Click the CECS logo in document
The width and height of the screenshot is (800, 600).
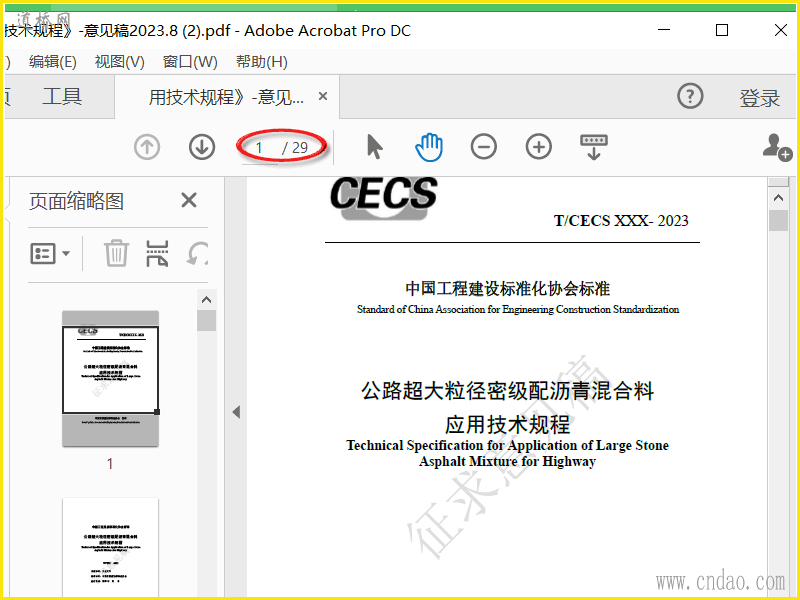pos(384,198)
